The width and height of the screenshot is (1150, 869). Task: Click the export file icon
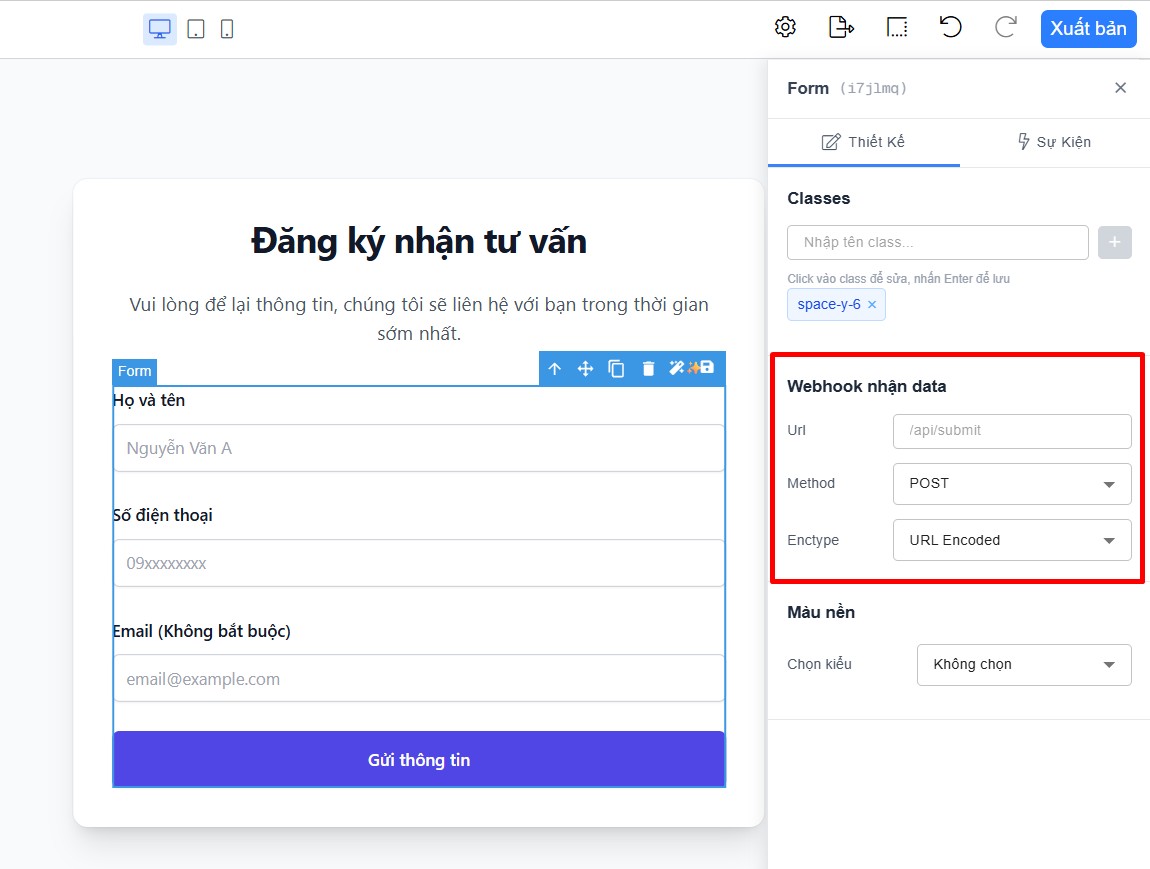click(x=841, y=28)
